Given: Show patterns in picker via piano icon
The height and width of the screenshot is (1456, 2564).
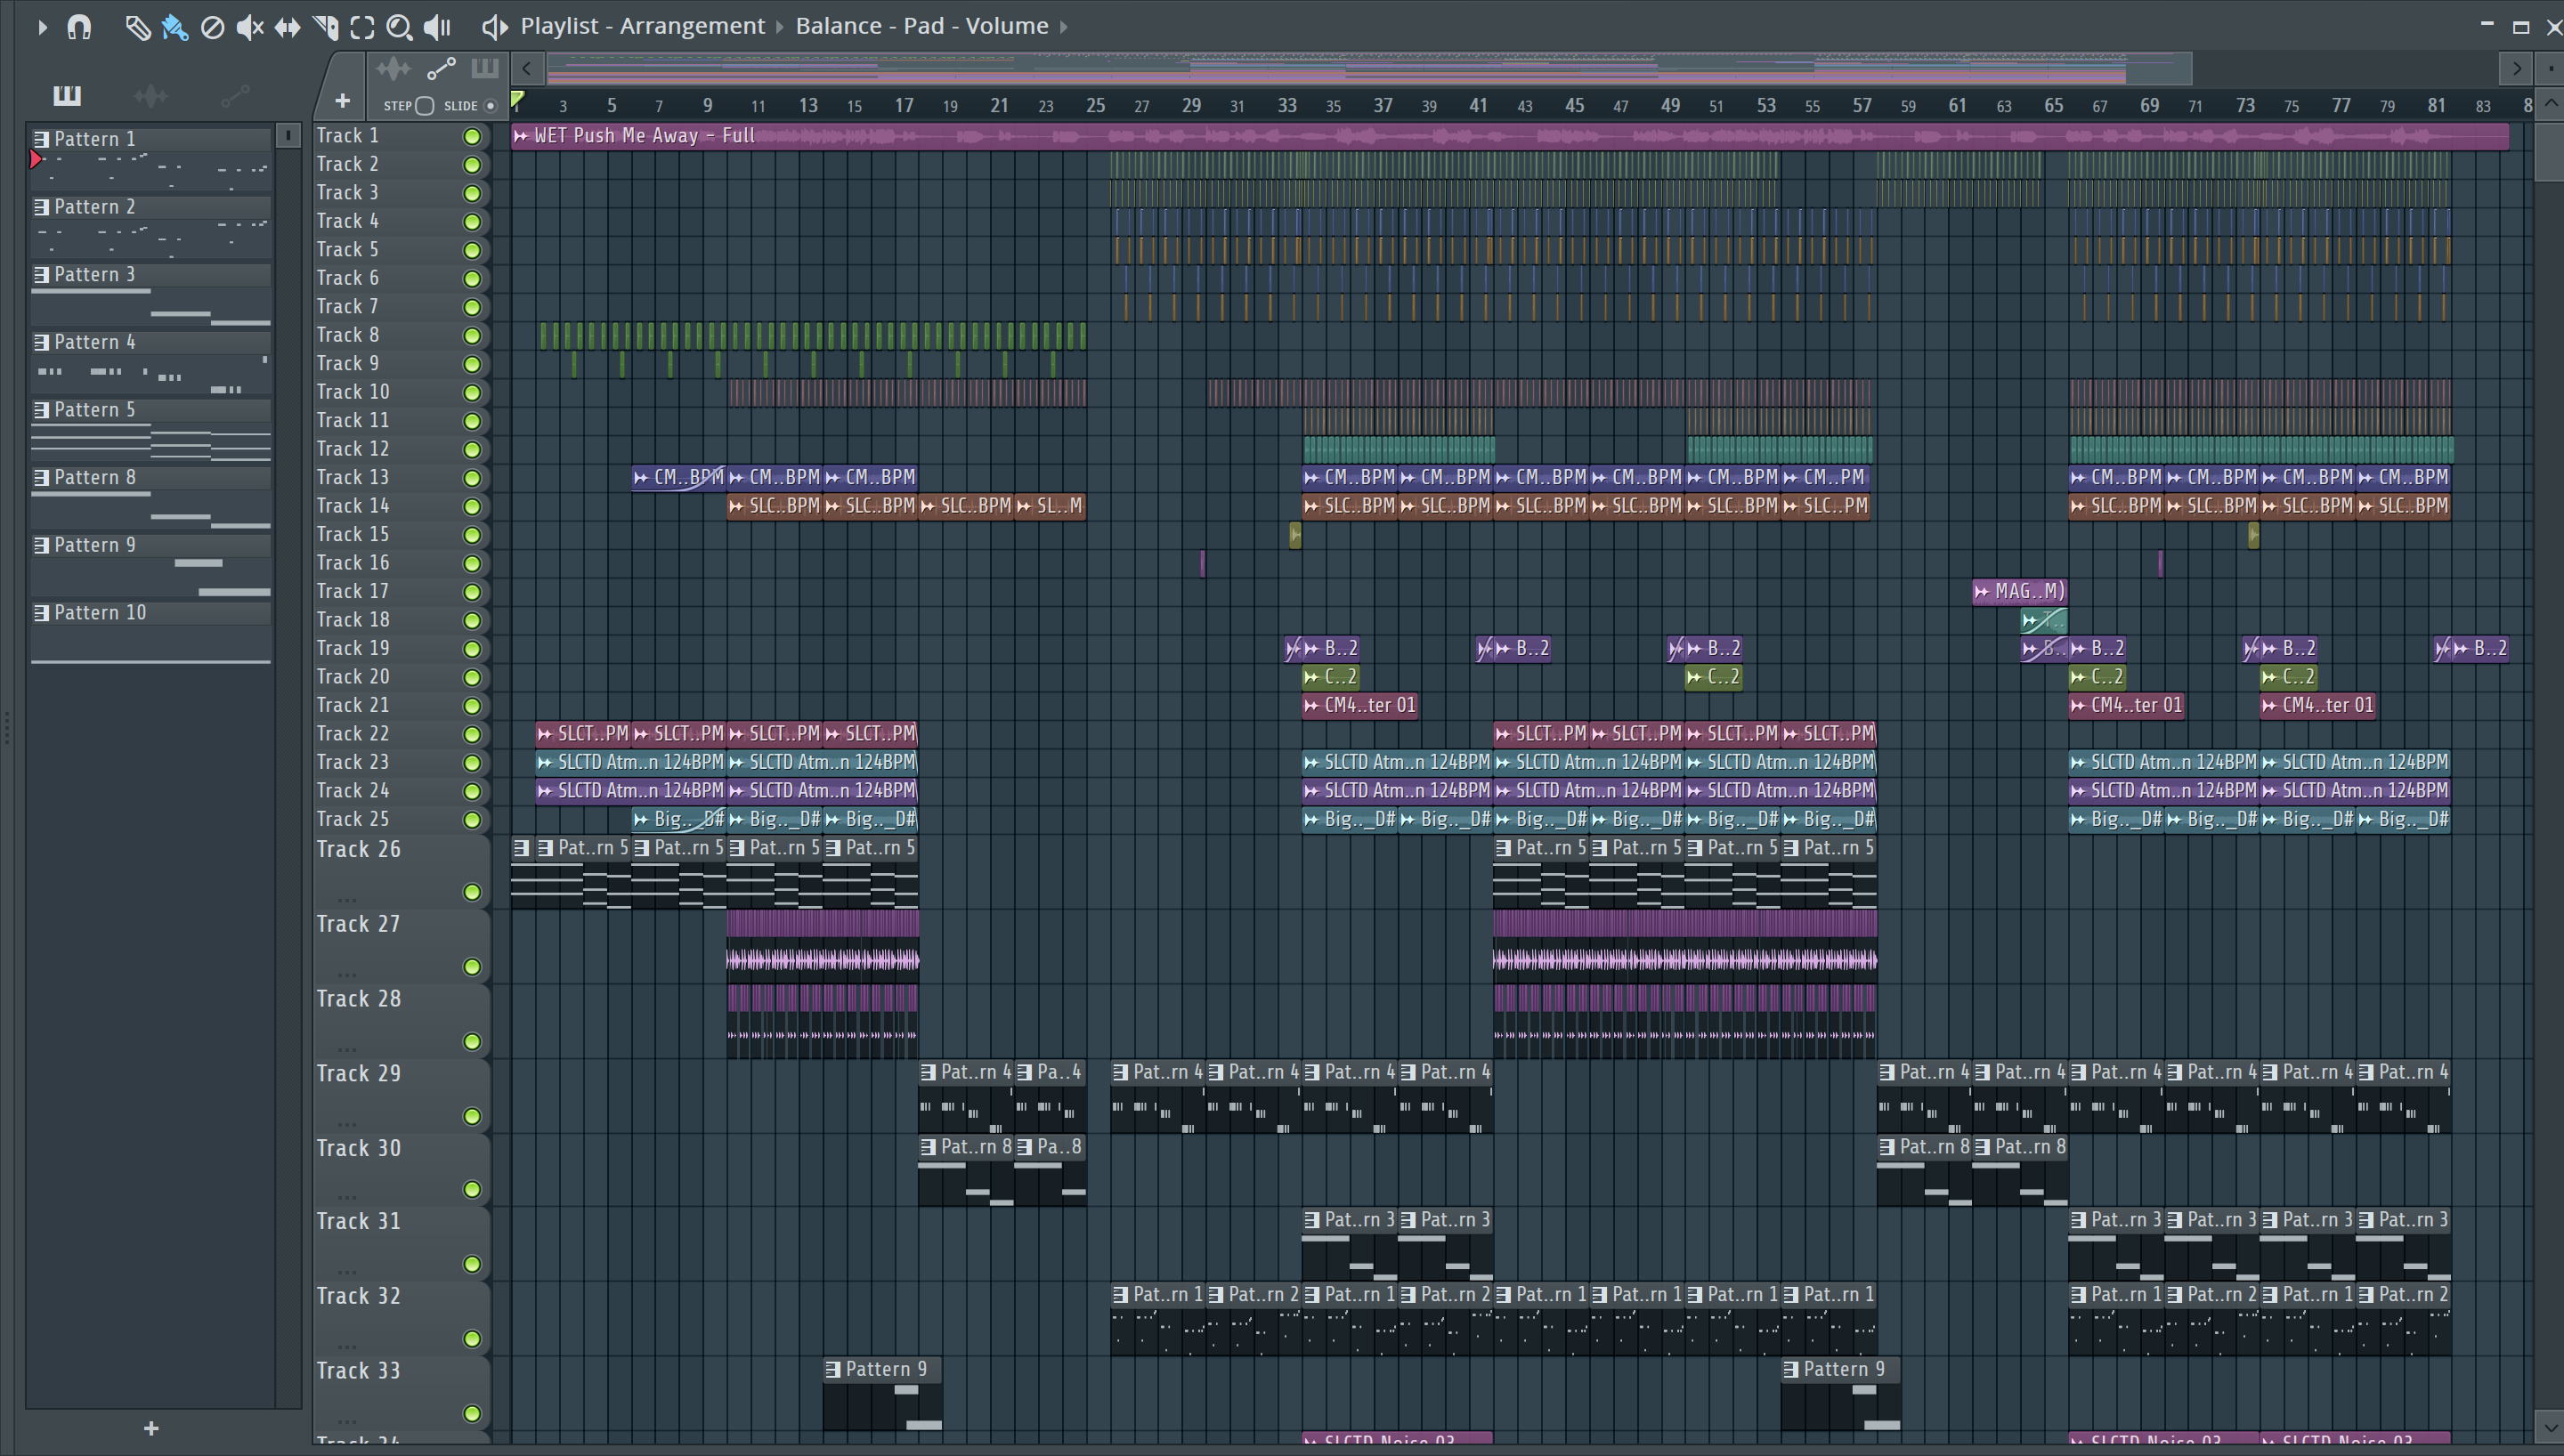Looking at the screenshot, I should point(67,95).
